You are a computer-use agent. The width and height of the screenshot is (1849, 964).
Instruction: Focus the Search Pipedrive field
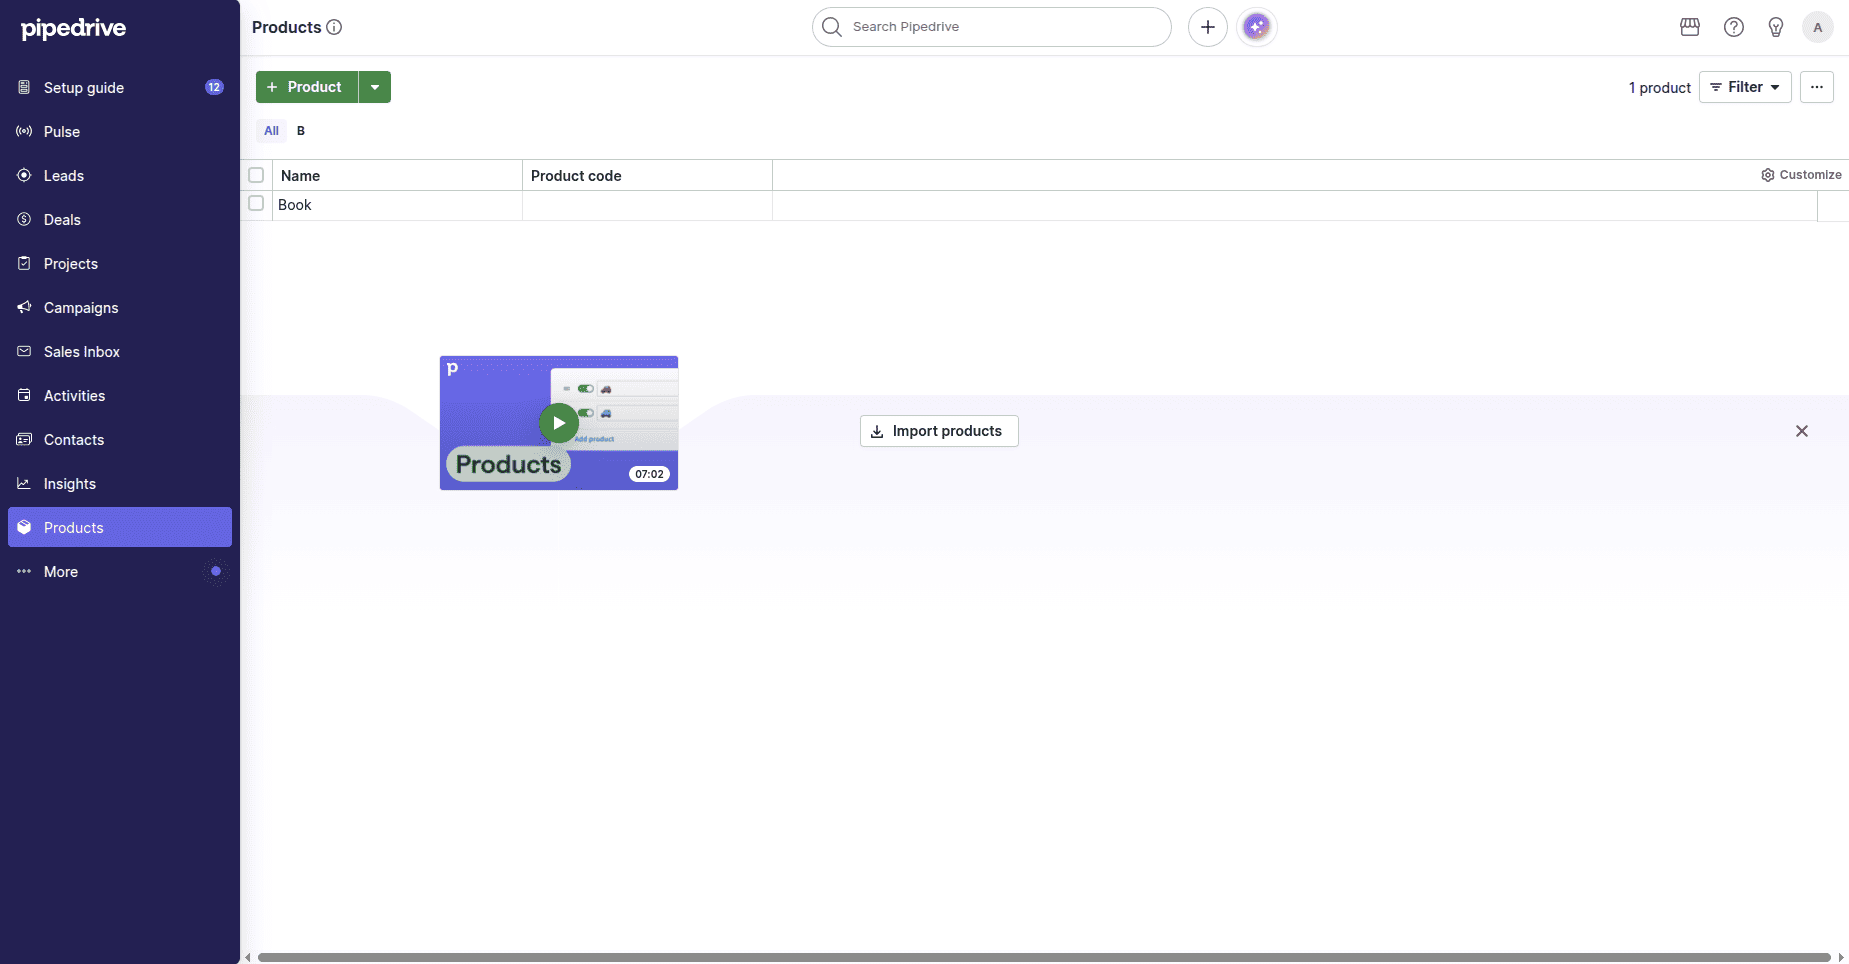pos(991,27)
